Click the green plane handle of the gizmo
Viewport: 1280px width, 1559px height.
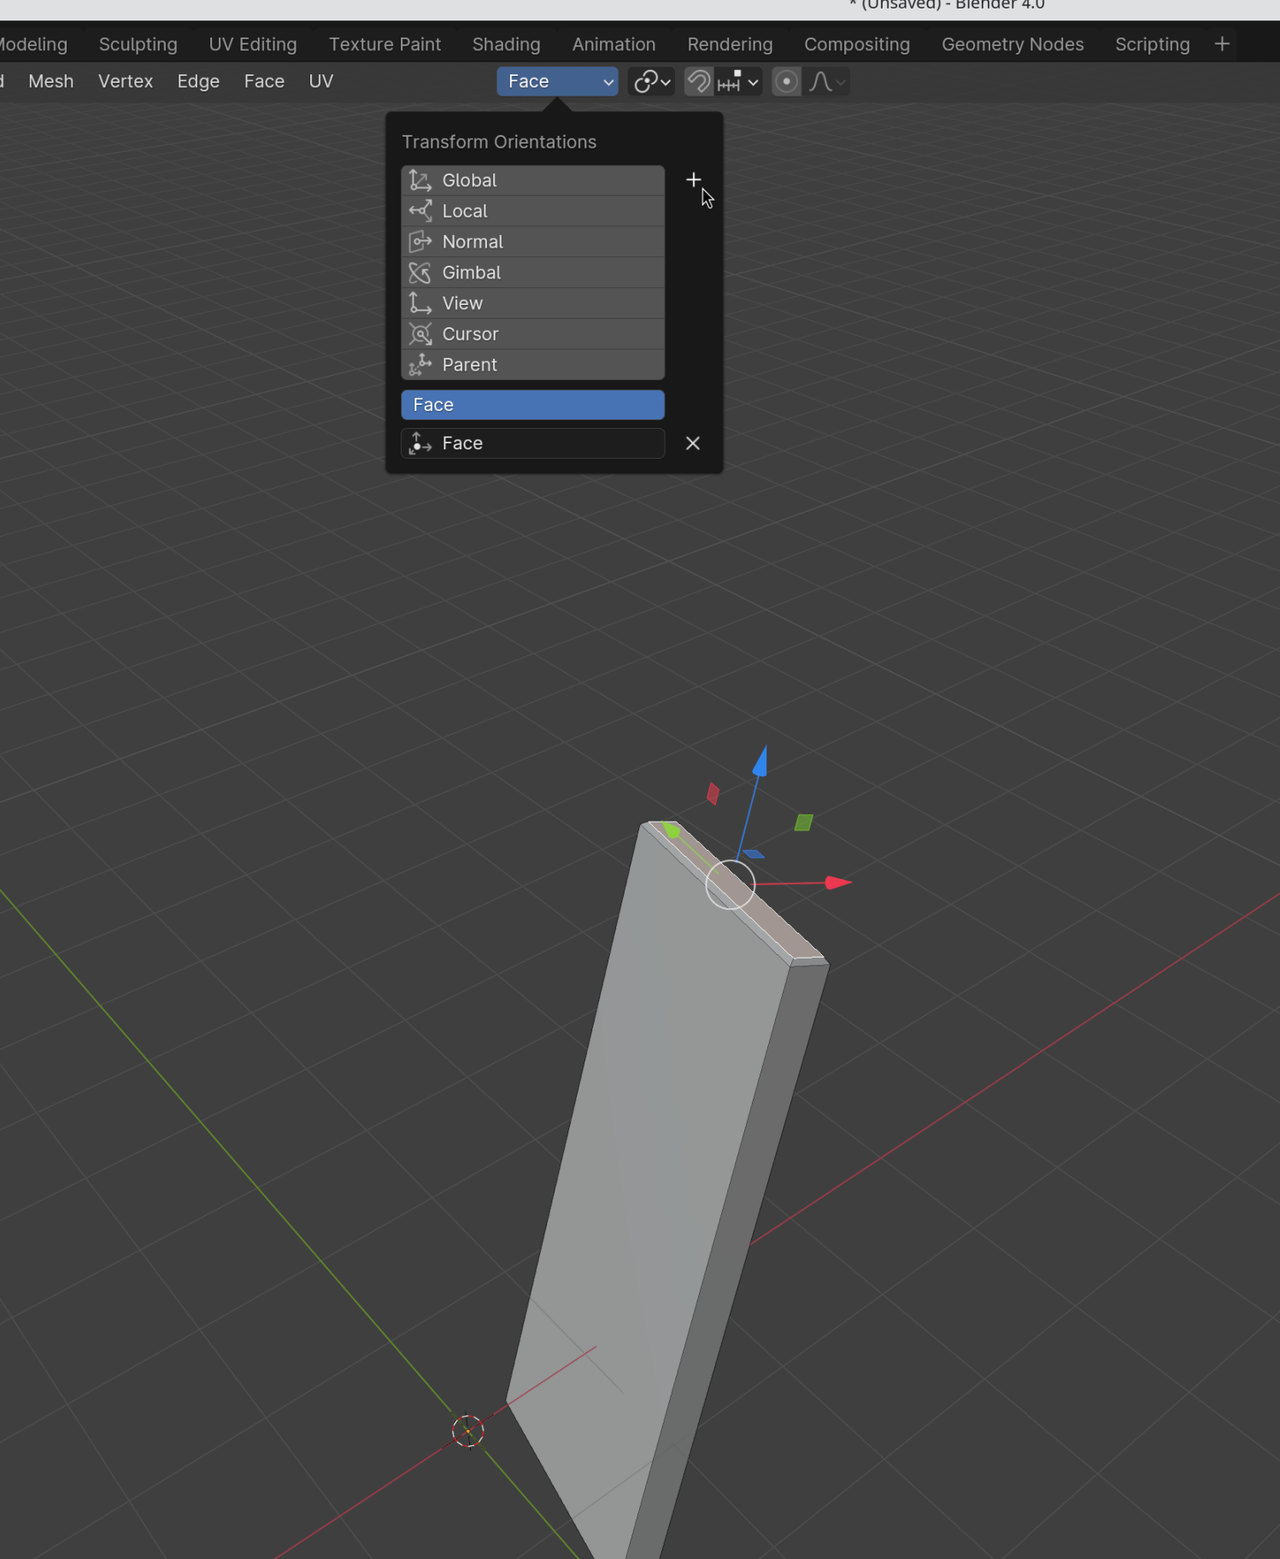coord(804,822)
